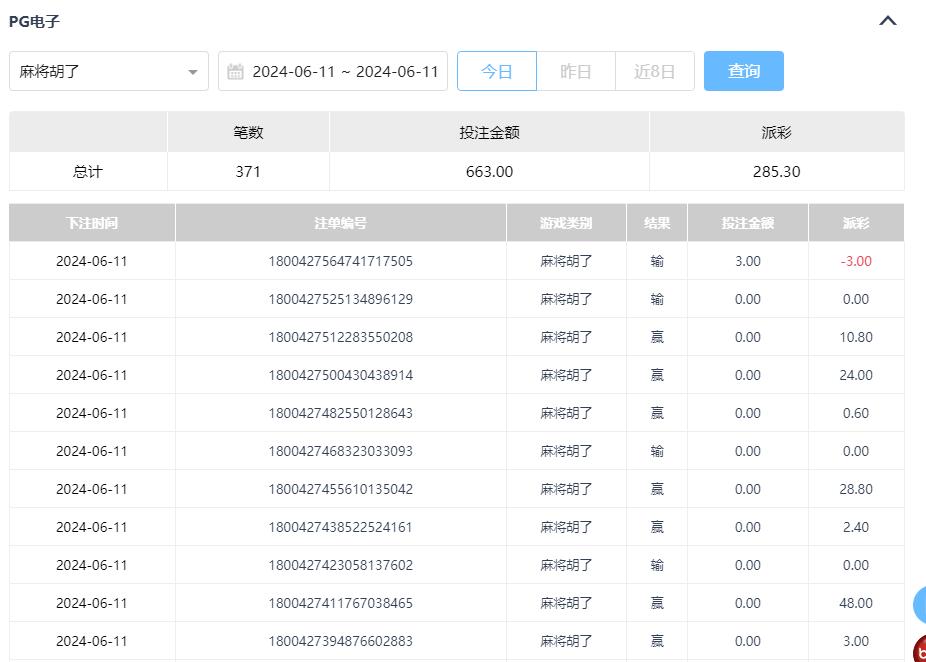Screen dimensions: 926x662
Task: Click the 投注金额 table column header
Action: pos(748,223)
